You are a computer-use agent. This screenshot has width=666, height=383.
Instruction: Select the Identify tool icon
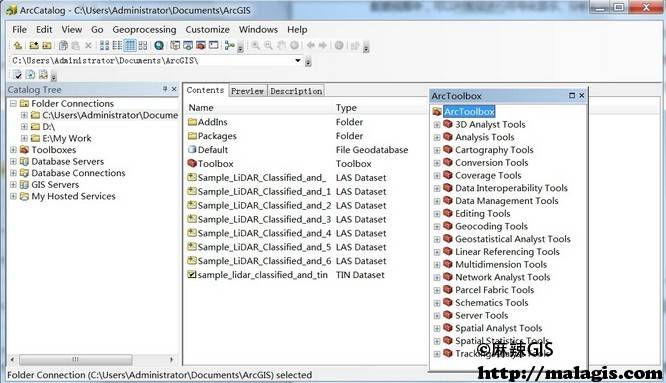pos(339,45)
